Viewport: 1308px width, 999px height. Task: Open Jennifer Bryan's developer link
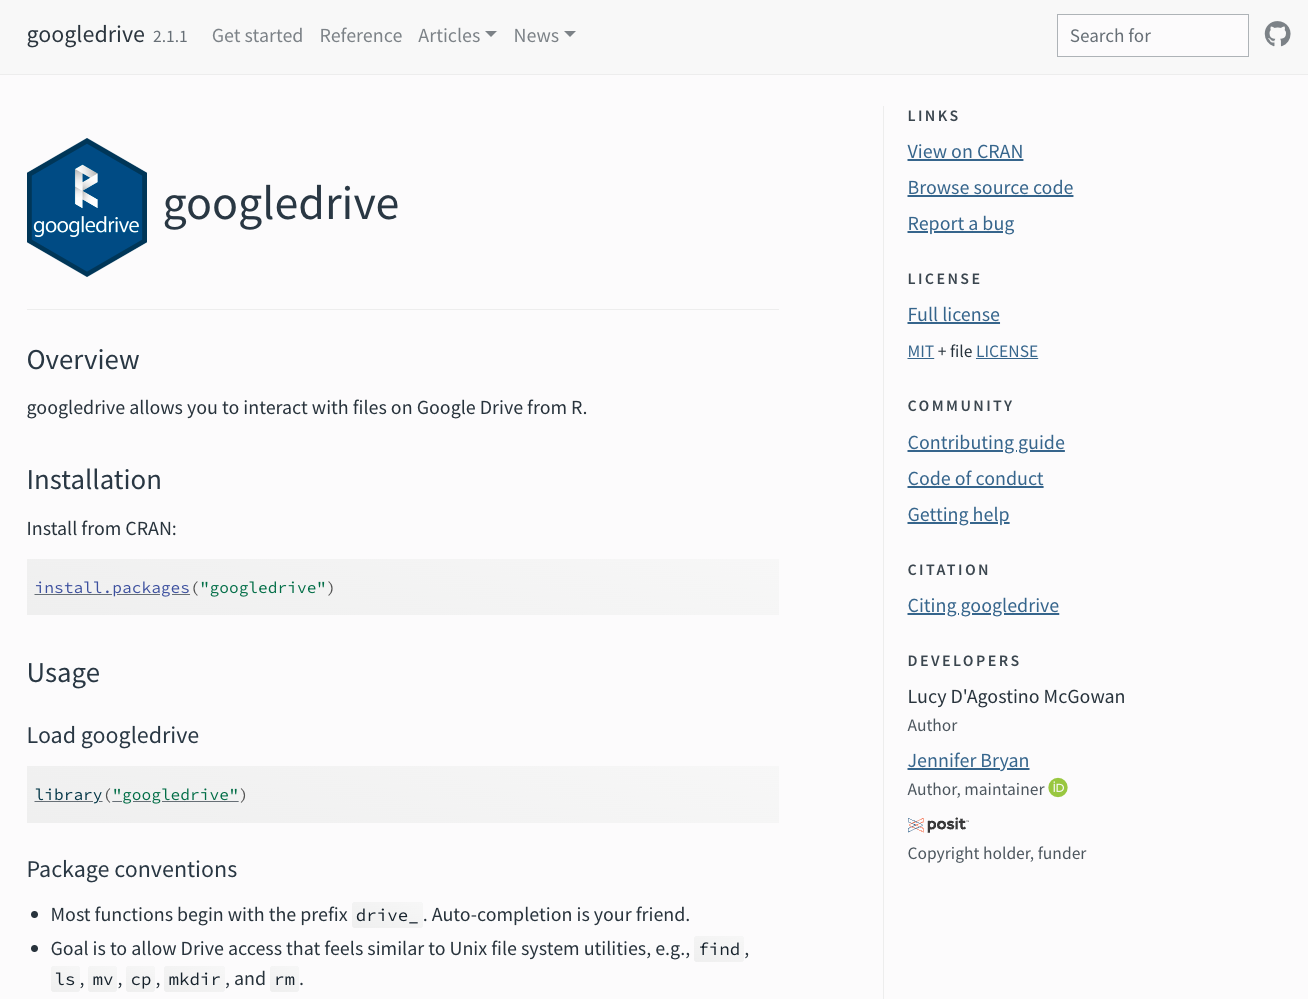[967, 761]
